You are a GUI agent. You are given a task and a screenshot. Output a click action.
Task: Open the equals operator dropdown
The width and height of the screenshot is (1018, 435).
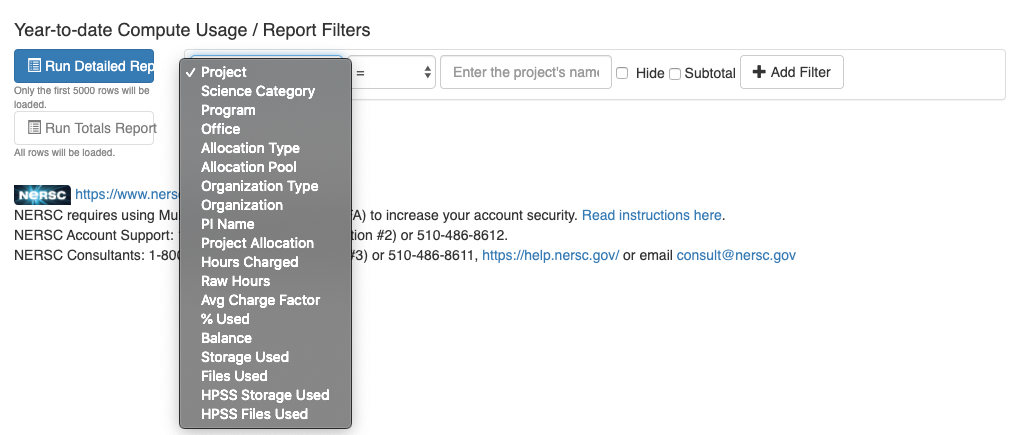[393, 72]
